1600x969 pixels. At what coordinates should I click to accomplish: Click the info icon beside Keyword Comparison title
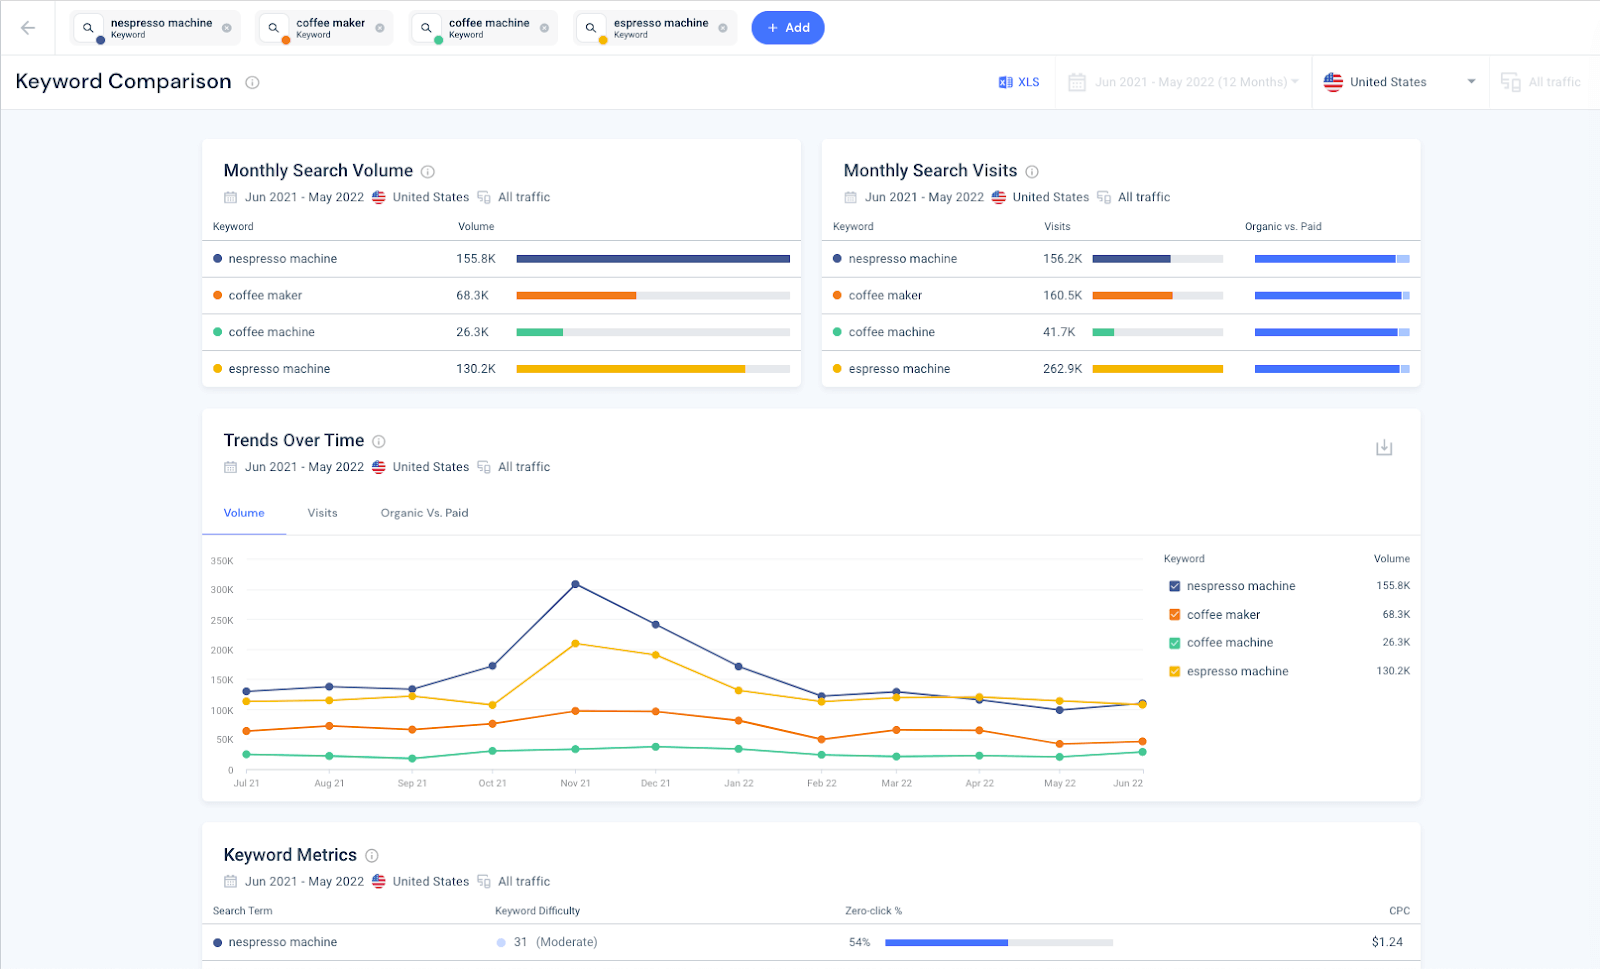pos(252,82)
